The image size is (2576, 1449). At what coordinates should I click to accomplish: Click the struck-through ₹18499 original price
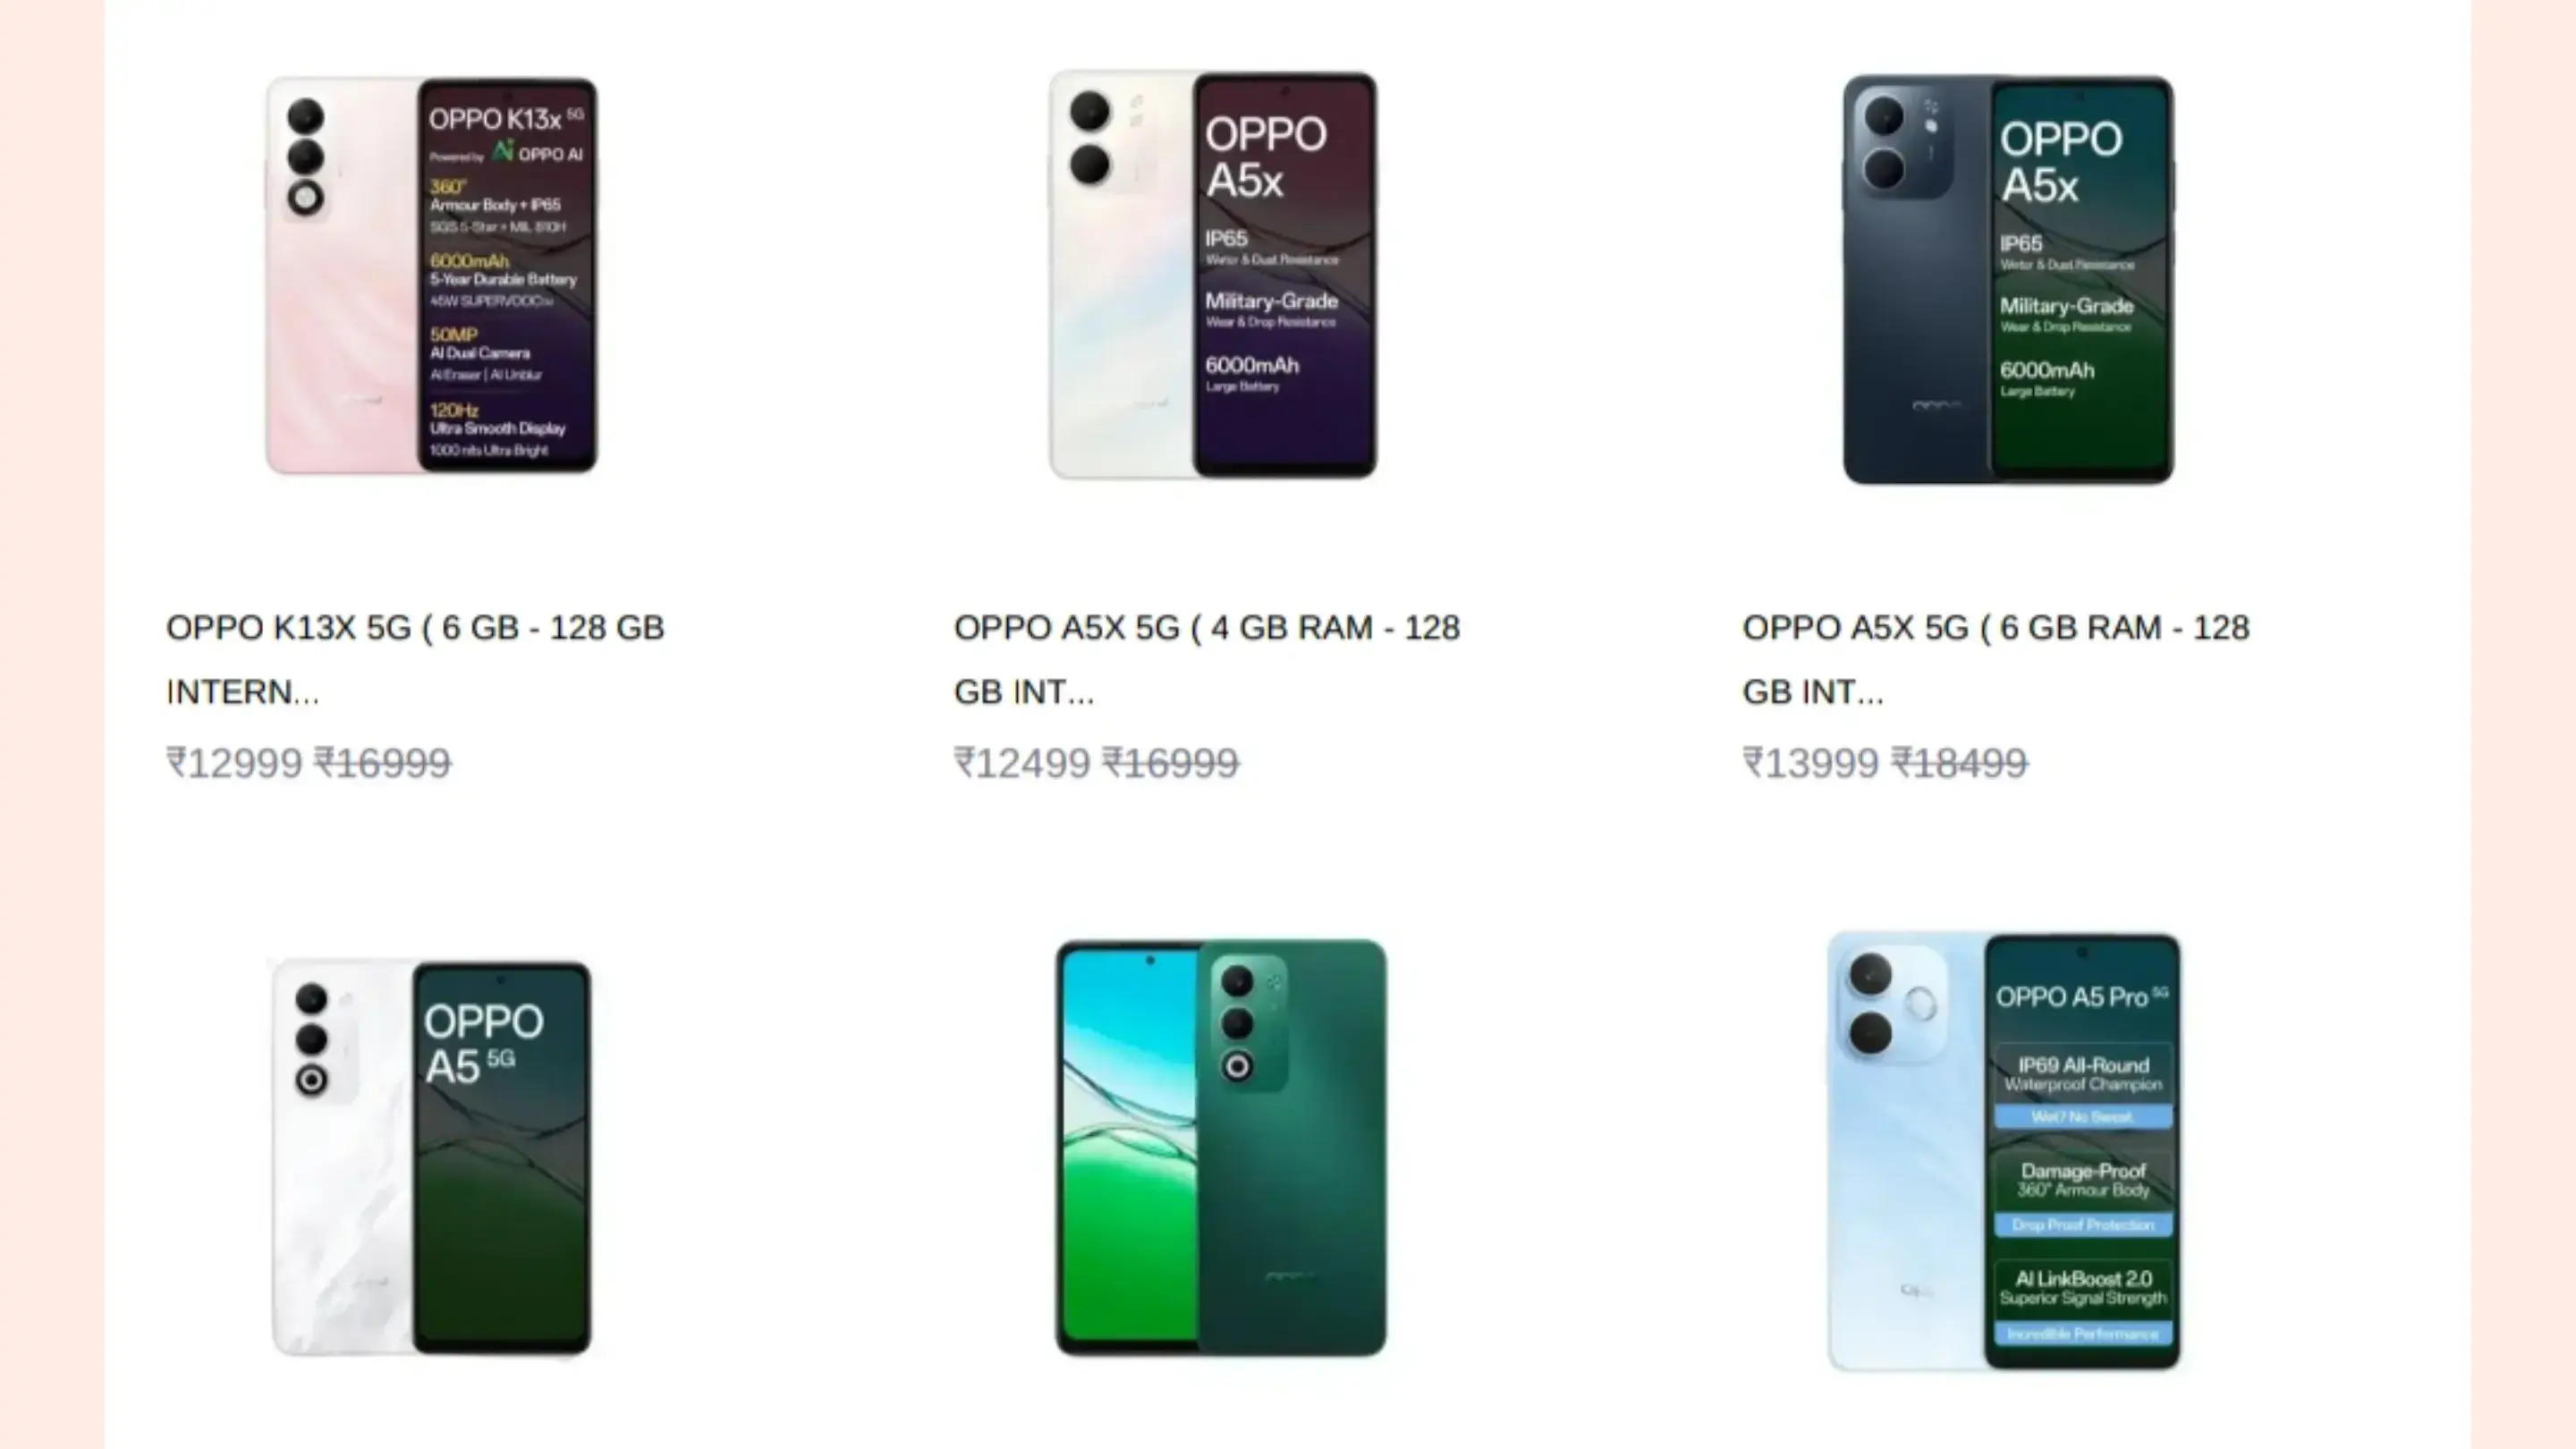coord(1960,763)
